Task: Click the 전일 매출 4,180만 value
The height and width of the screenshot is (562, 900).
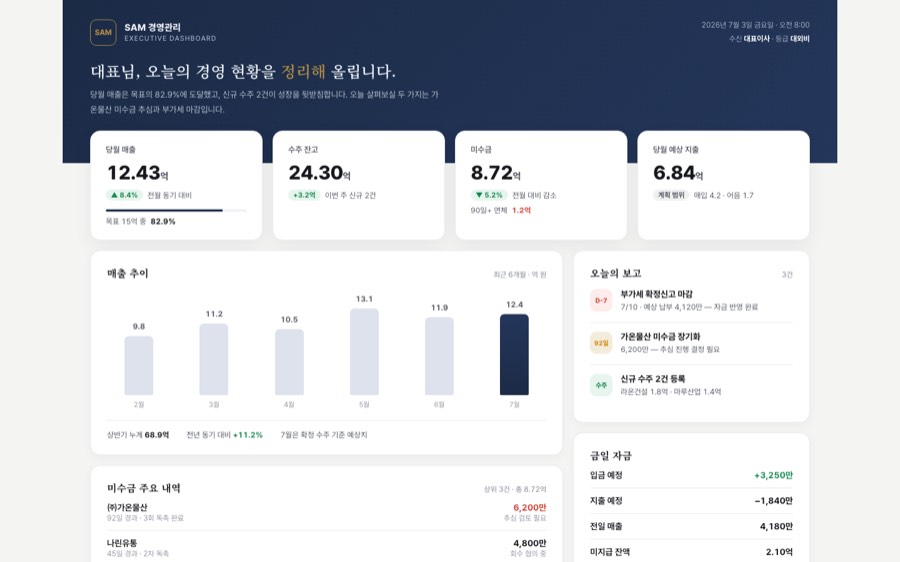Action: point(776,526)
